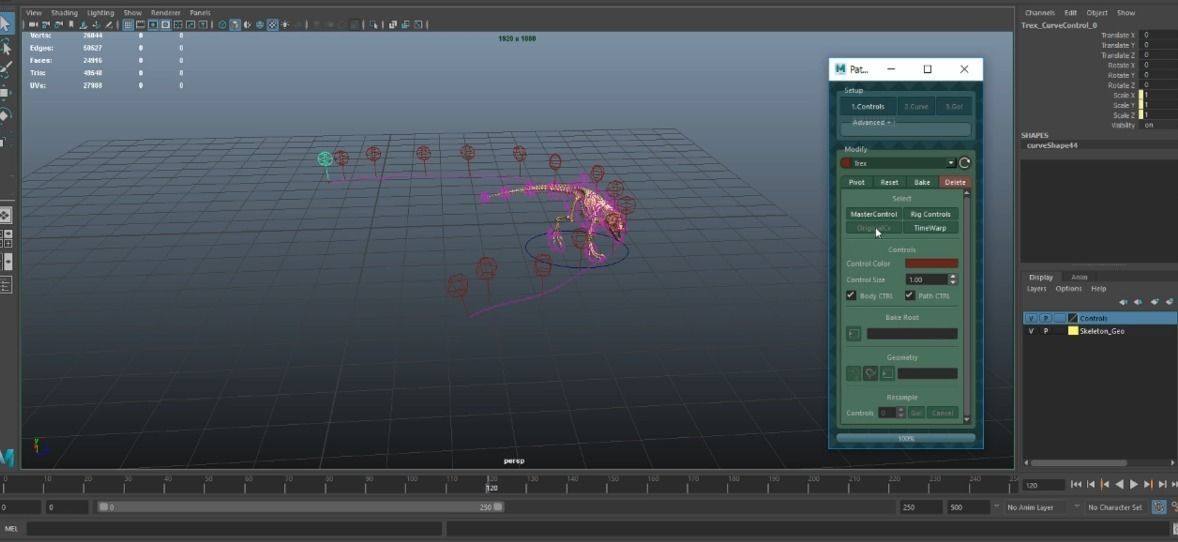Click layer editor horizontal scrollbar

pos(1078,463)
